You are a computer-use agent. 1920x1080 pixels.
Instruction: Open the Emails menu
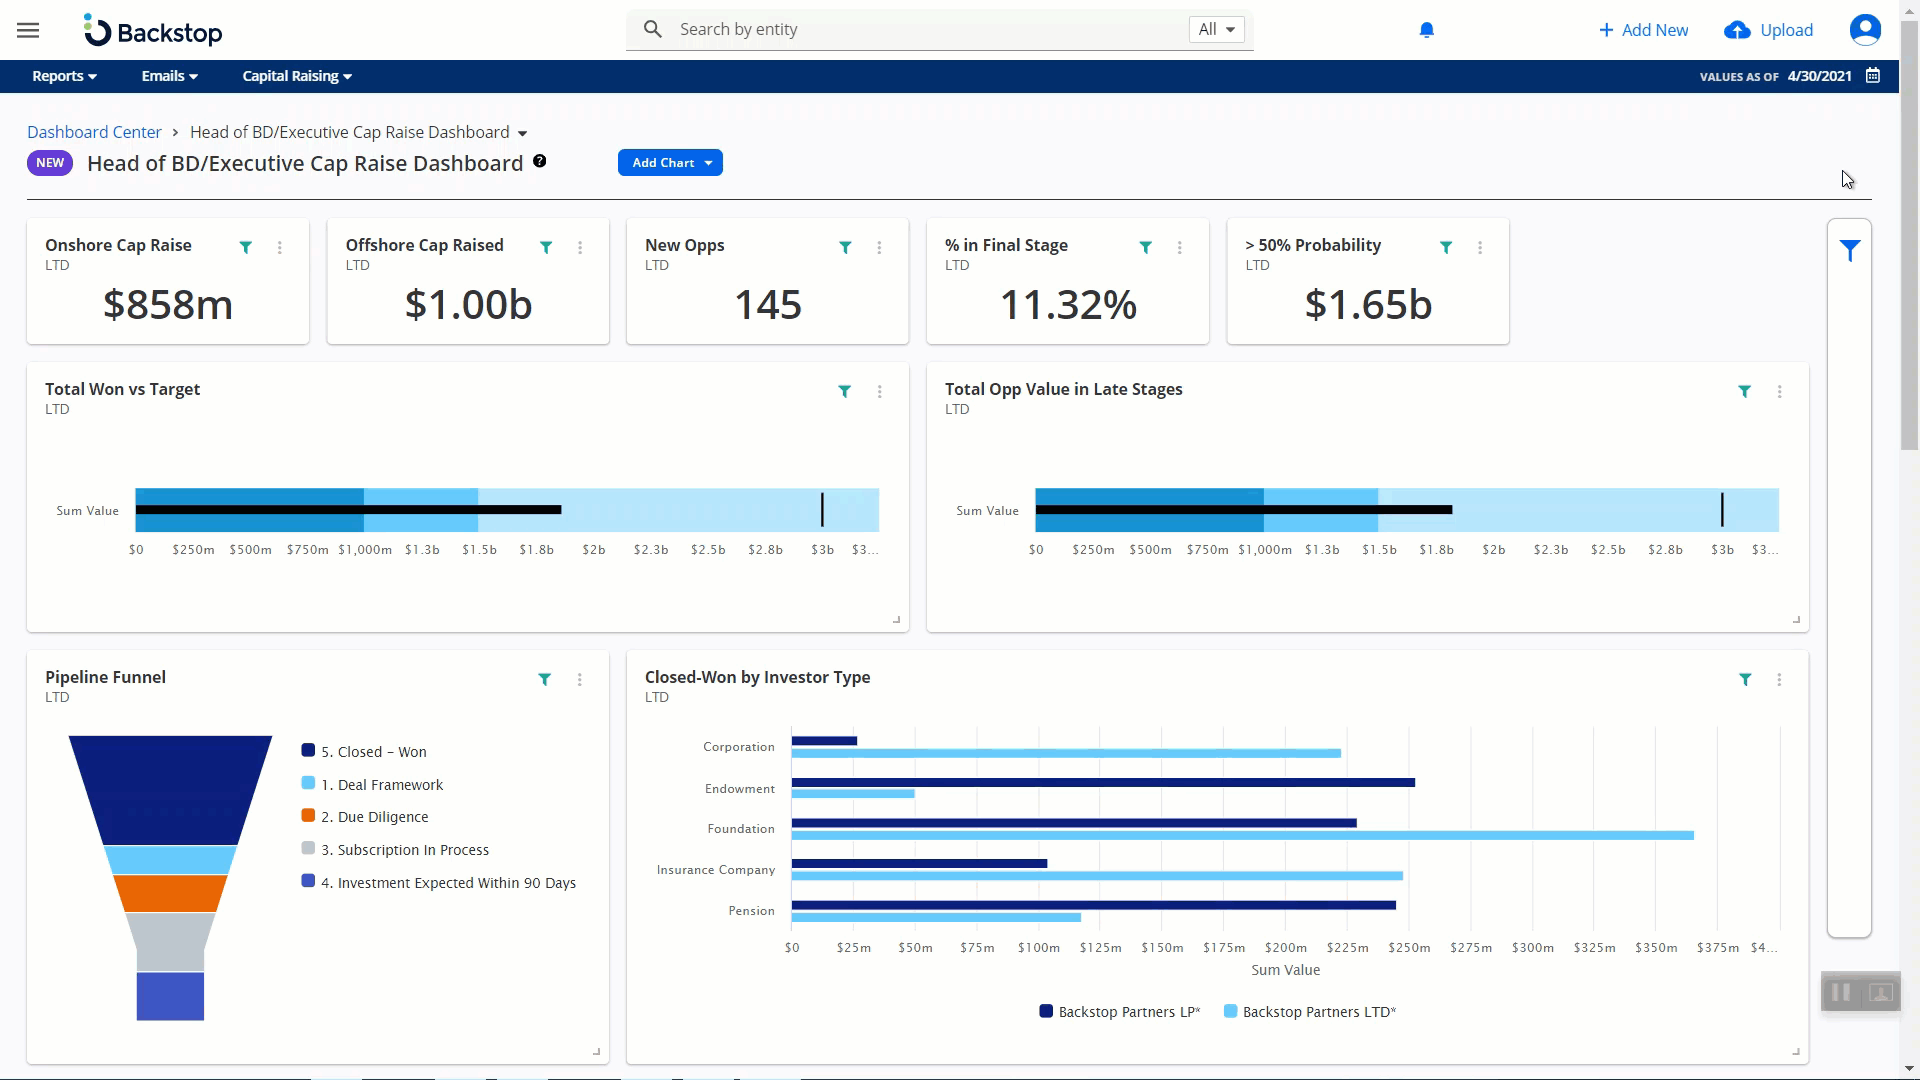(x=170, y=76)
